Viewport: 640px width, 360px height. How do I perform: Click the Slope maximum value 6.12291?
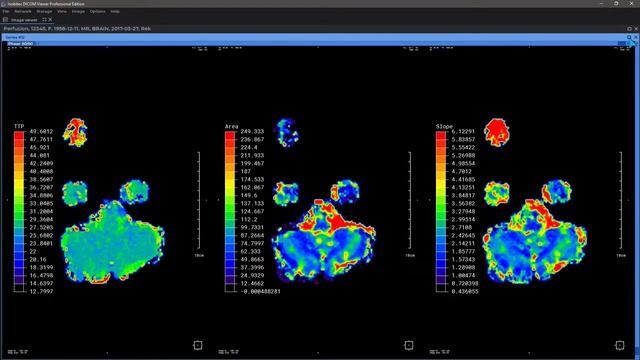[463, 131]
